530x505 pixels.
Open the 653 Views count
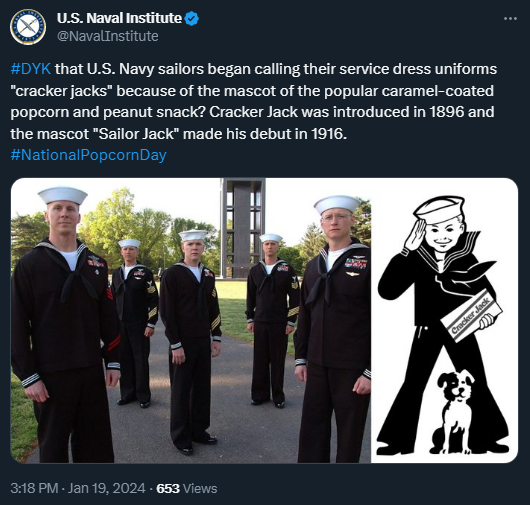[x=187, y=488]
